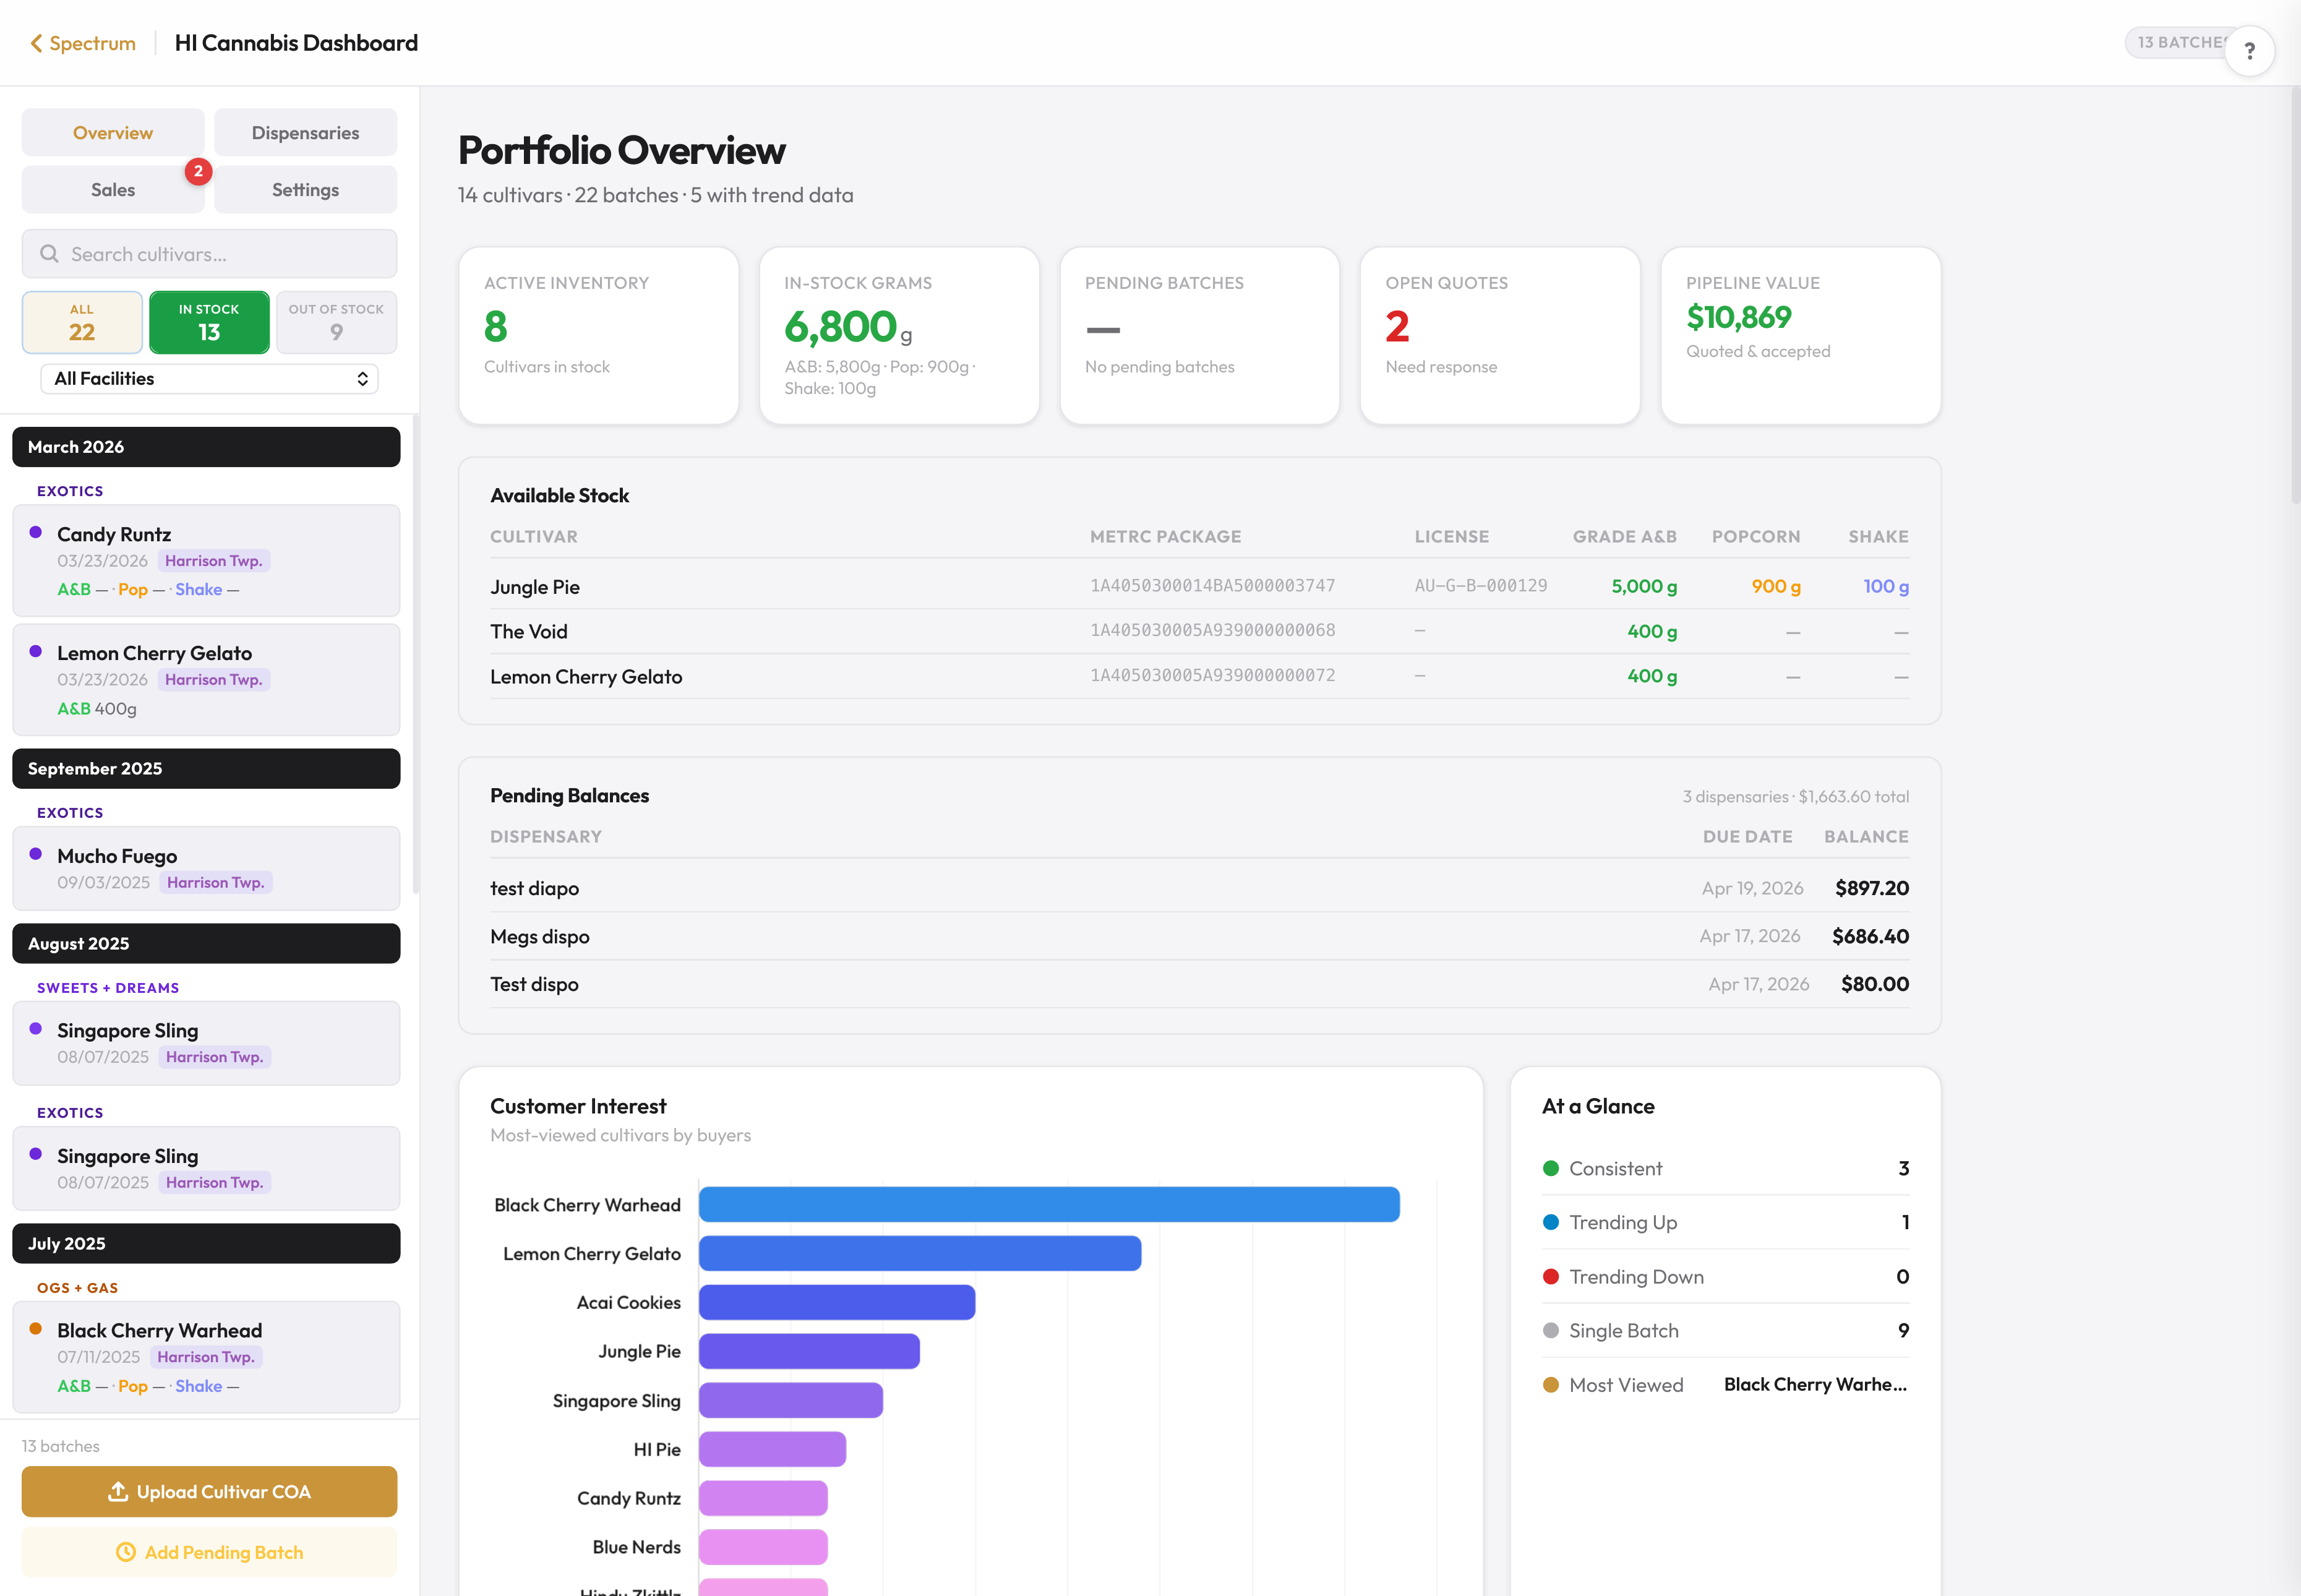Viewport: 2301px width, 1596px height.
Task: Click the Add Pending Batch button
Action: tap(209, 1551)
